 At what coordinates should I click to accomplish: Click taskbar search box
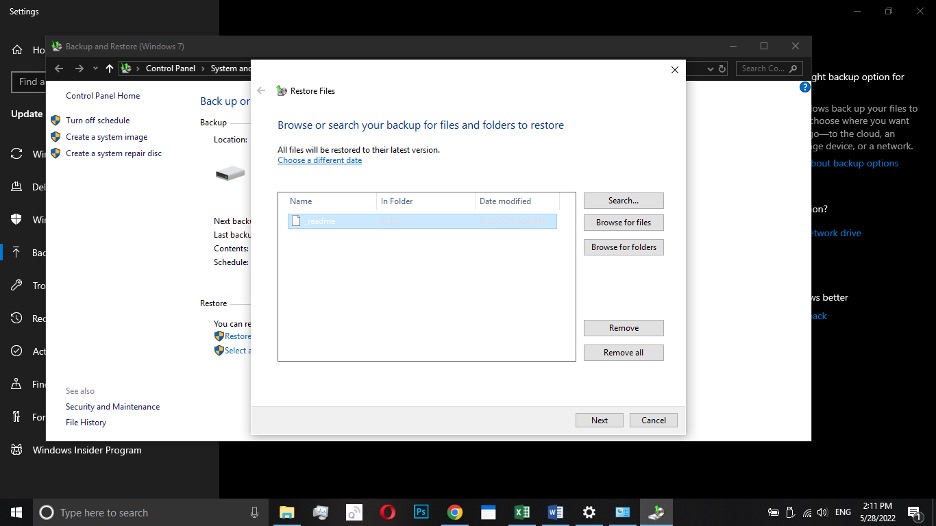click(150, 512)
